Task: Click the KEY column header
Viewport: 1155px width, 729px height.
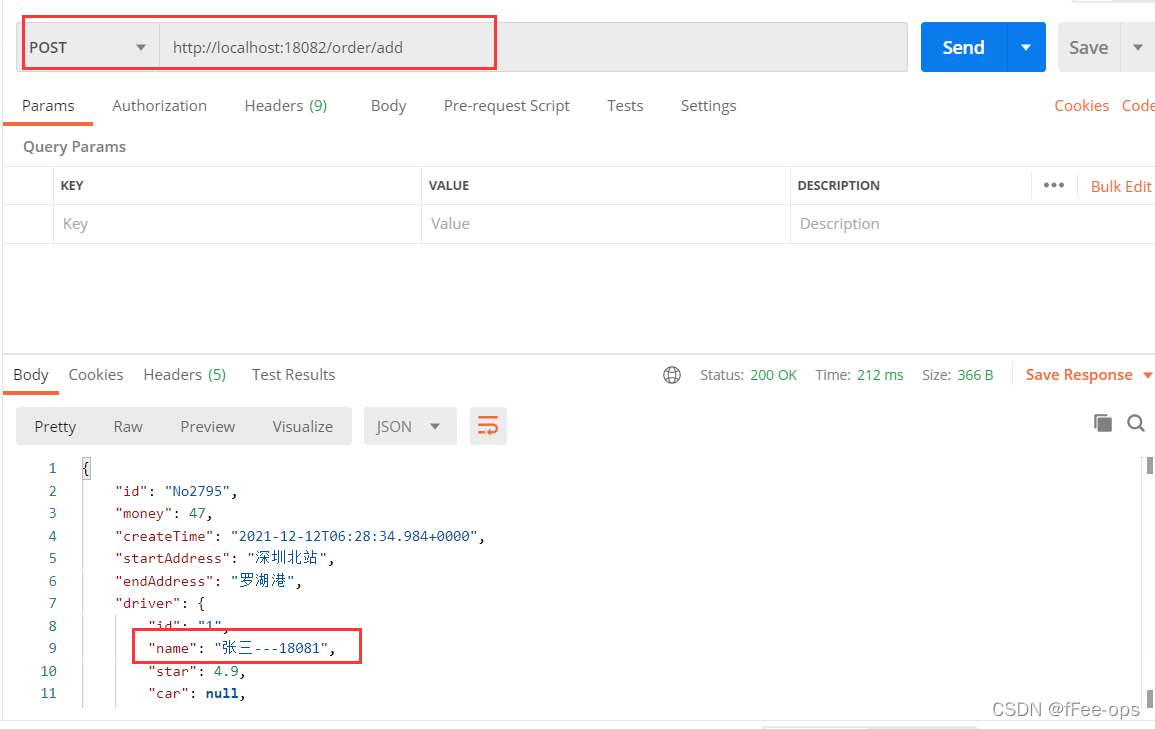Action: [x=71, y=186]
